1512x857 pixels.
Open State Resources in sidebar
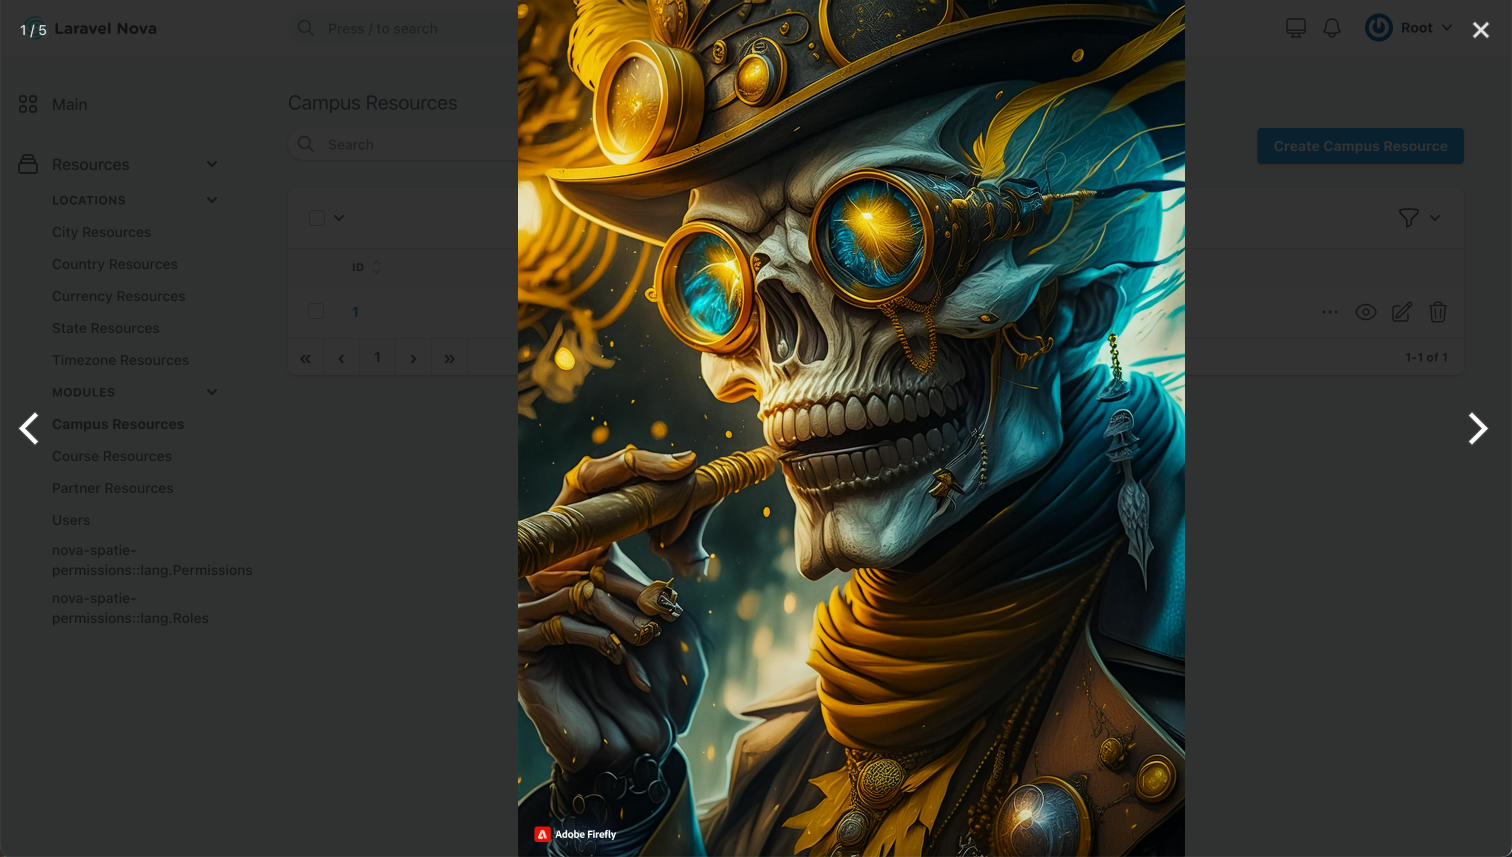pyautogui.click(x=106, y=328)
